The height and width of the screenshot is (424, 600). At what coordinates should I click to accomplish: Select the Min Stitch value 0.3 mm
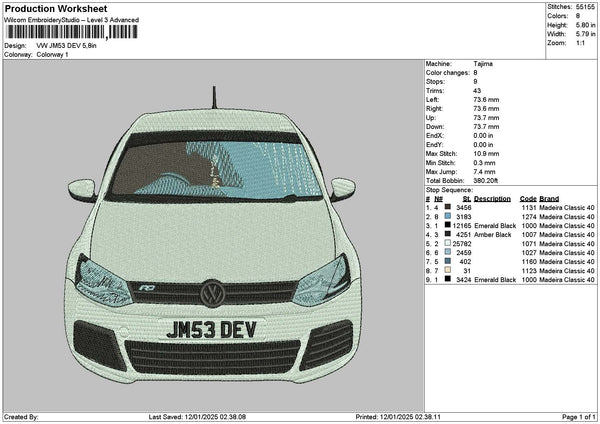pyautogui.click(x=484, y=163)
